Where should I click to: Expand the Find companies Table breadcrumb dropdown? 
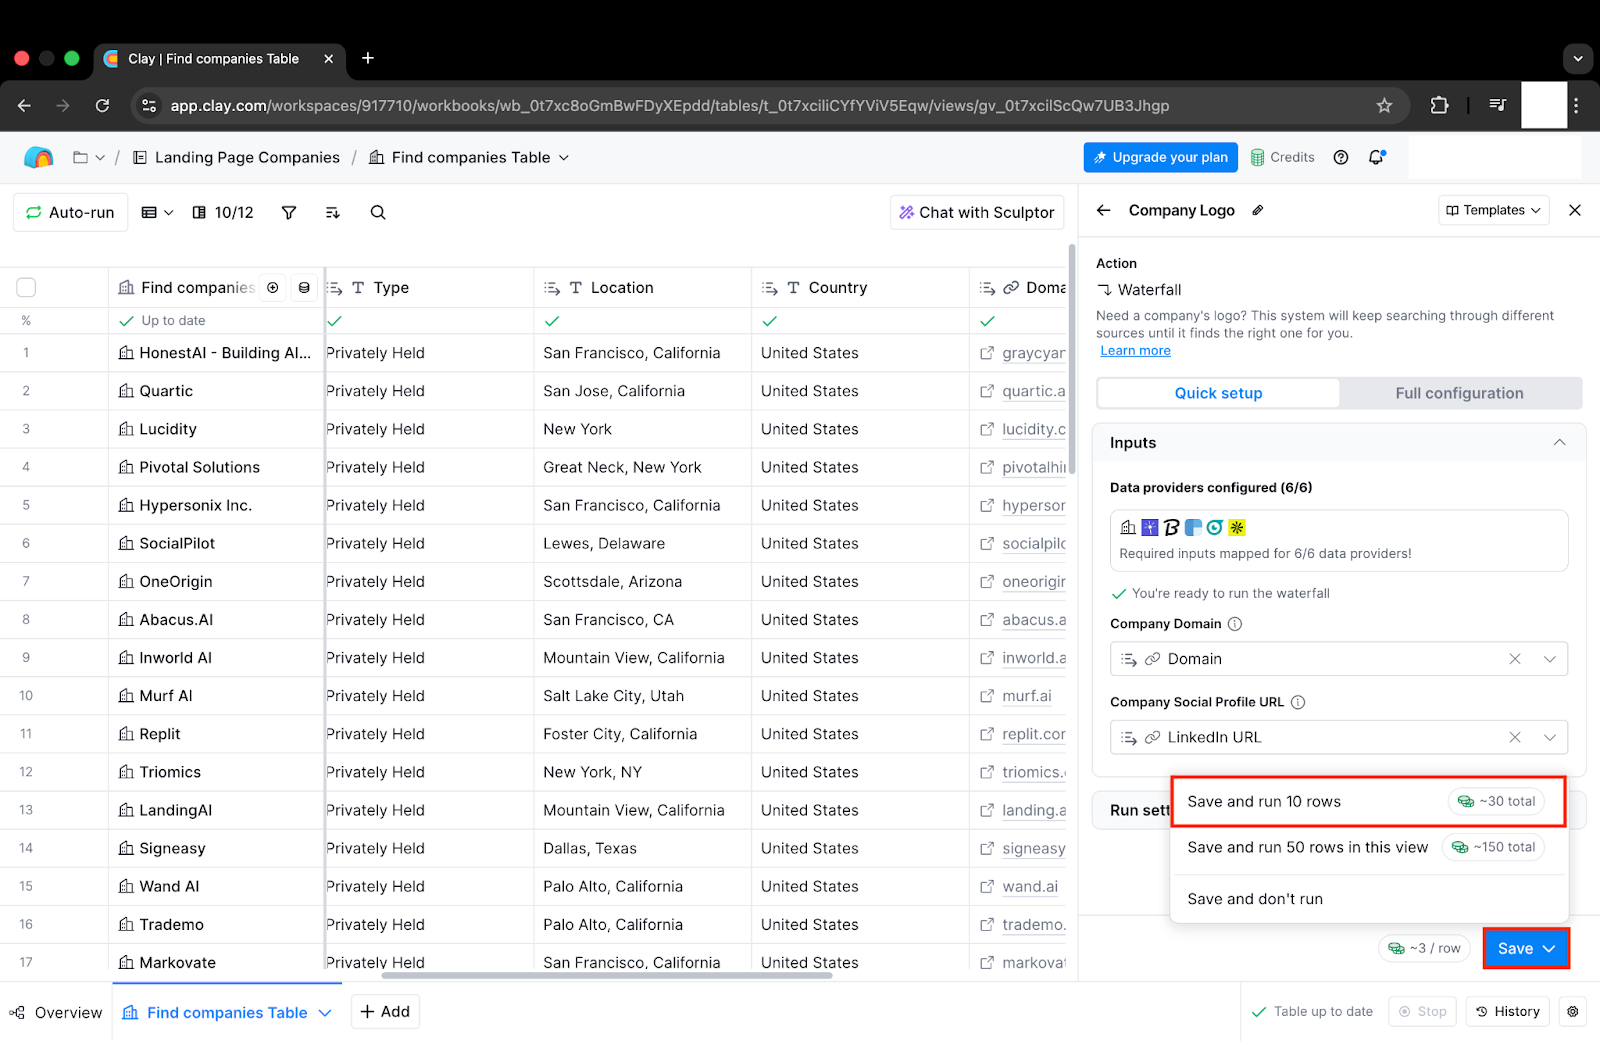tap(564, 157)
